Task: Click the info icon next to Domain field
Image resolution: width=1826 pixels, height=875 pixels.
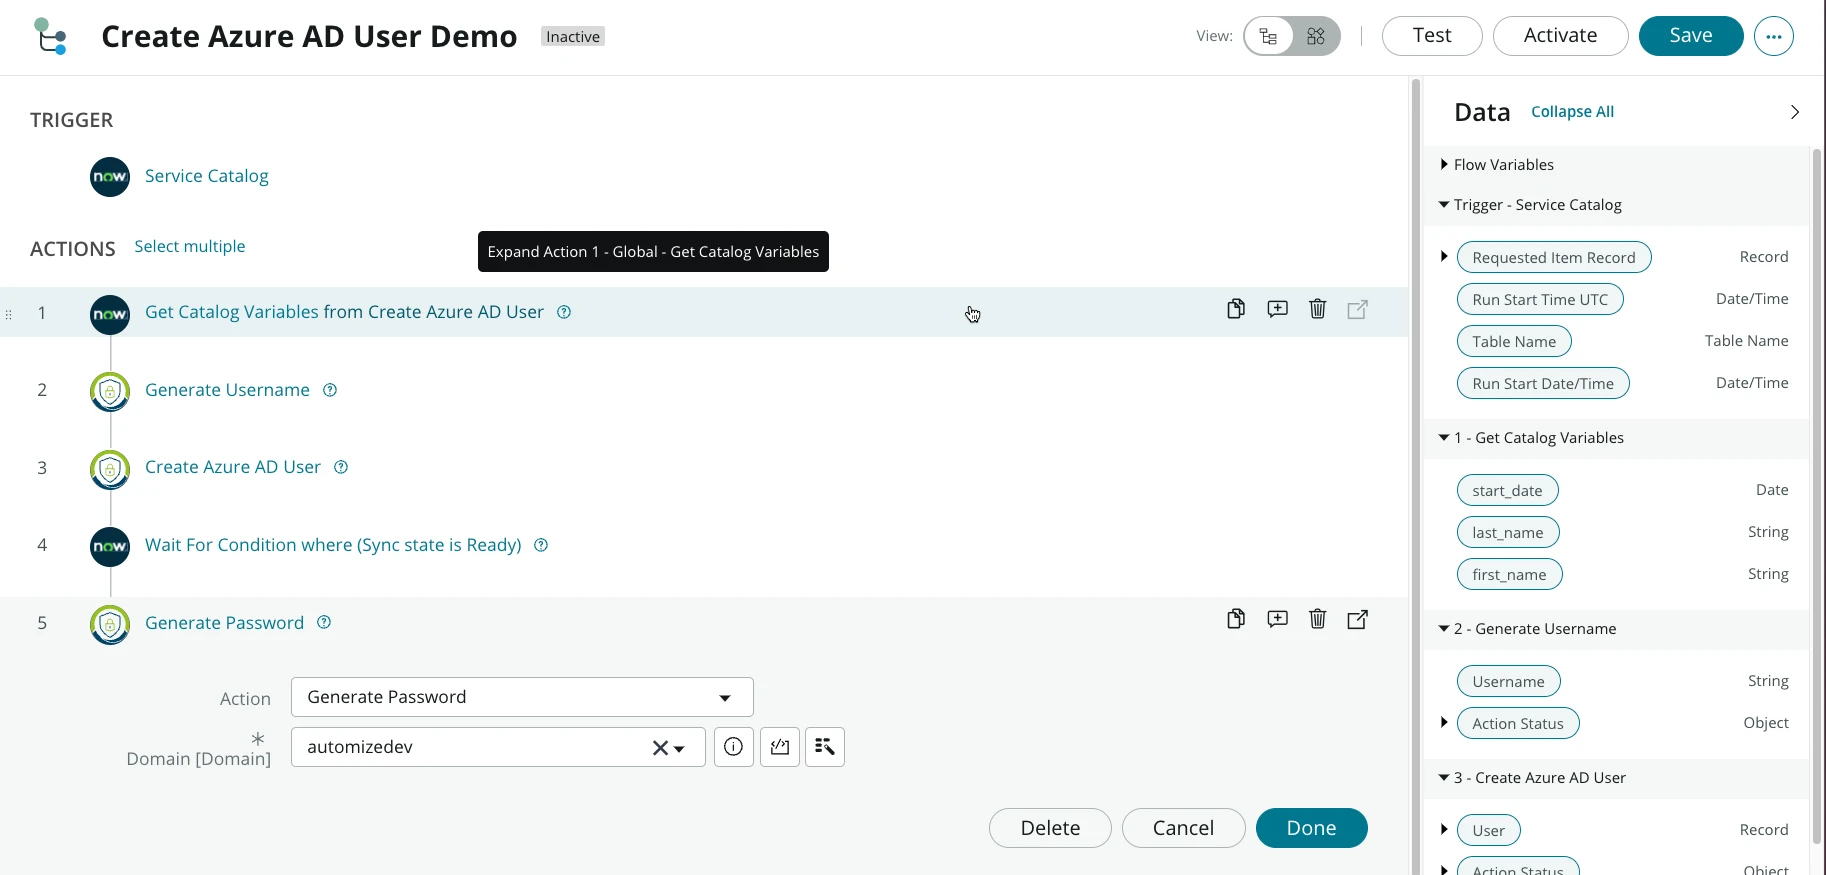Action: (733, 747)
